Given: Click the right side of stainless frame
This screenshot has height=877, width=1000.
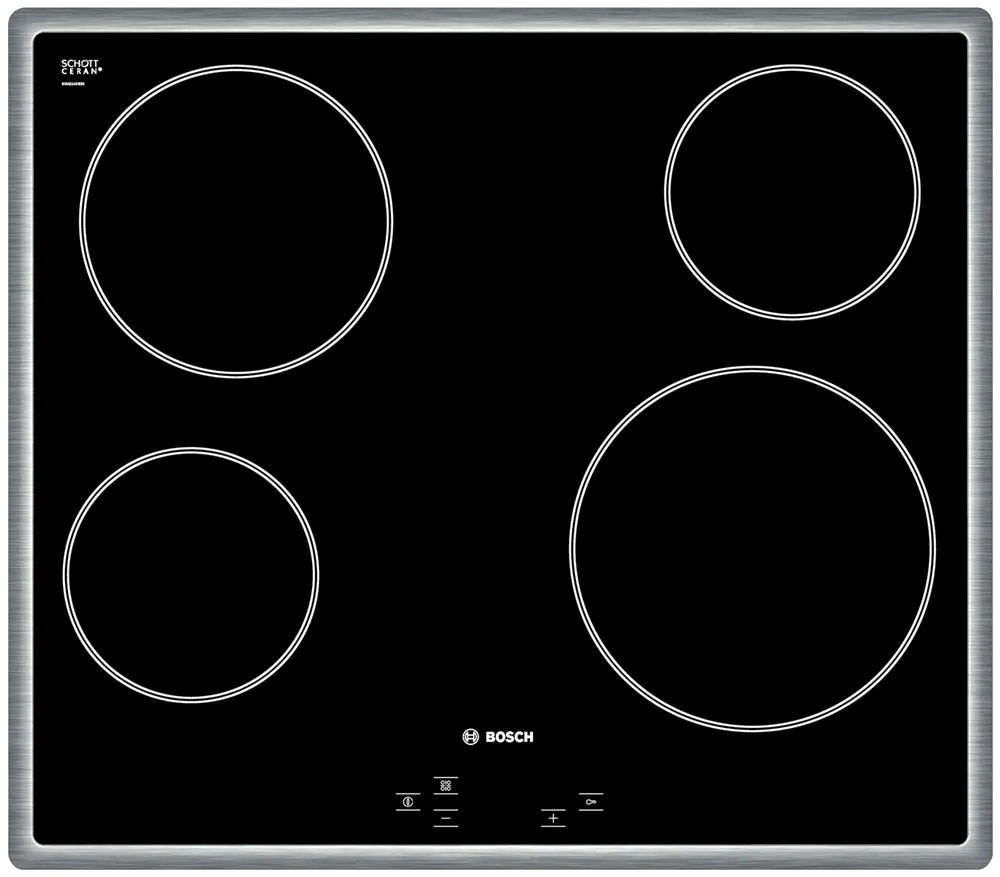Looking at the screenshot, I should click(x=984, y=440).
